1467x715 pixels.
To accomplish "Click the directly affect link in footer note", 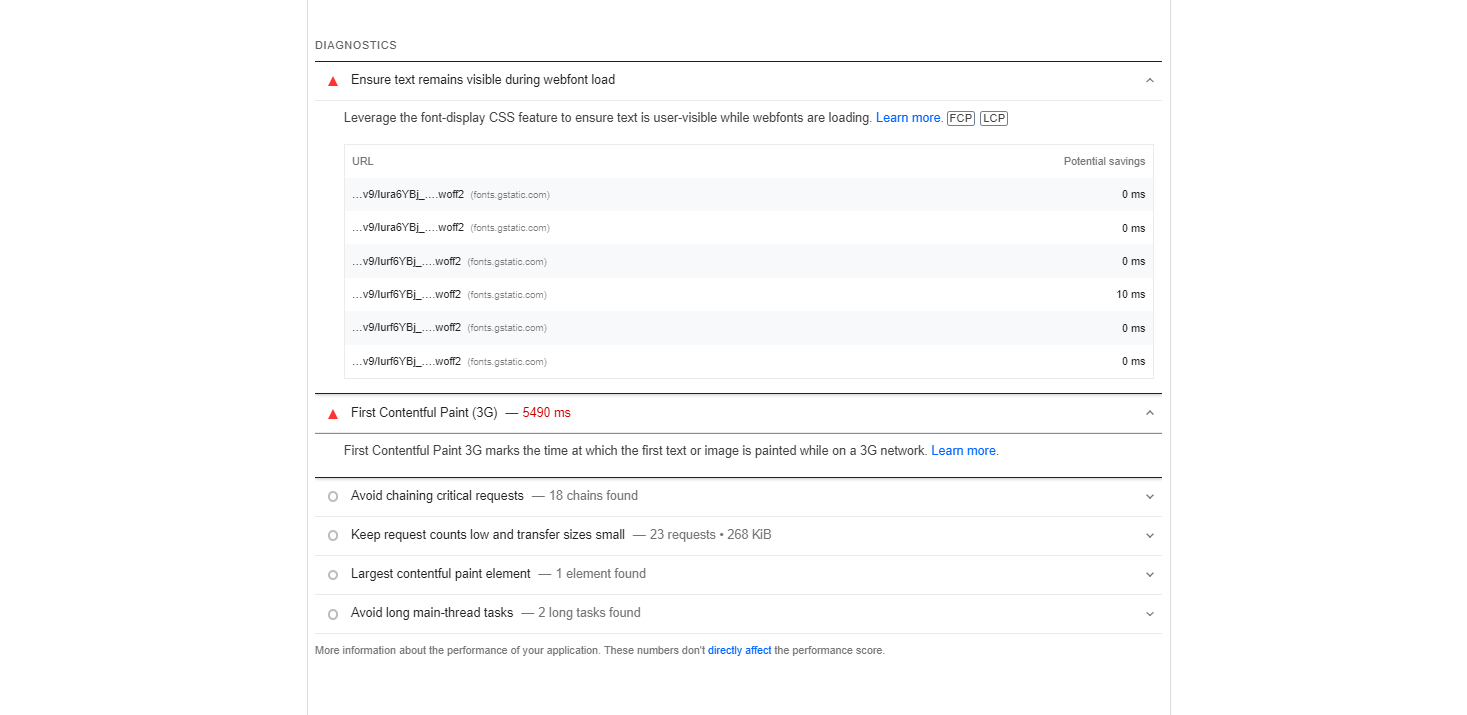I will pos(739,650).
